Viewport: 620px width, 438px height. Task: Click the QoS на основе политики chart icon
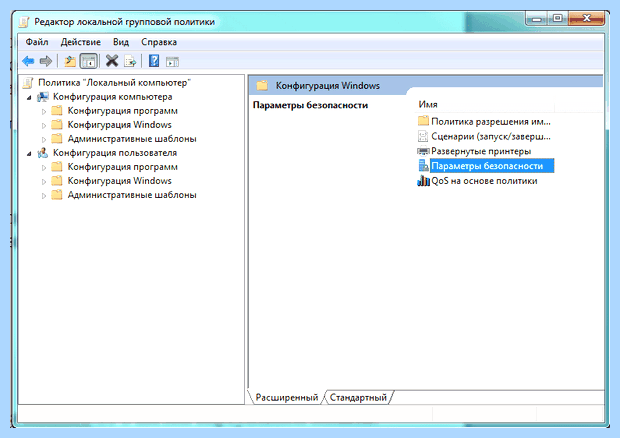coord(423,181)
